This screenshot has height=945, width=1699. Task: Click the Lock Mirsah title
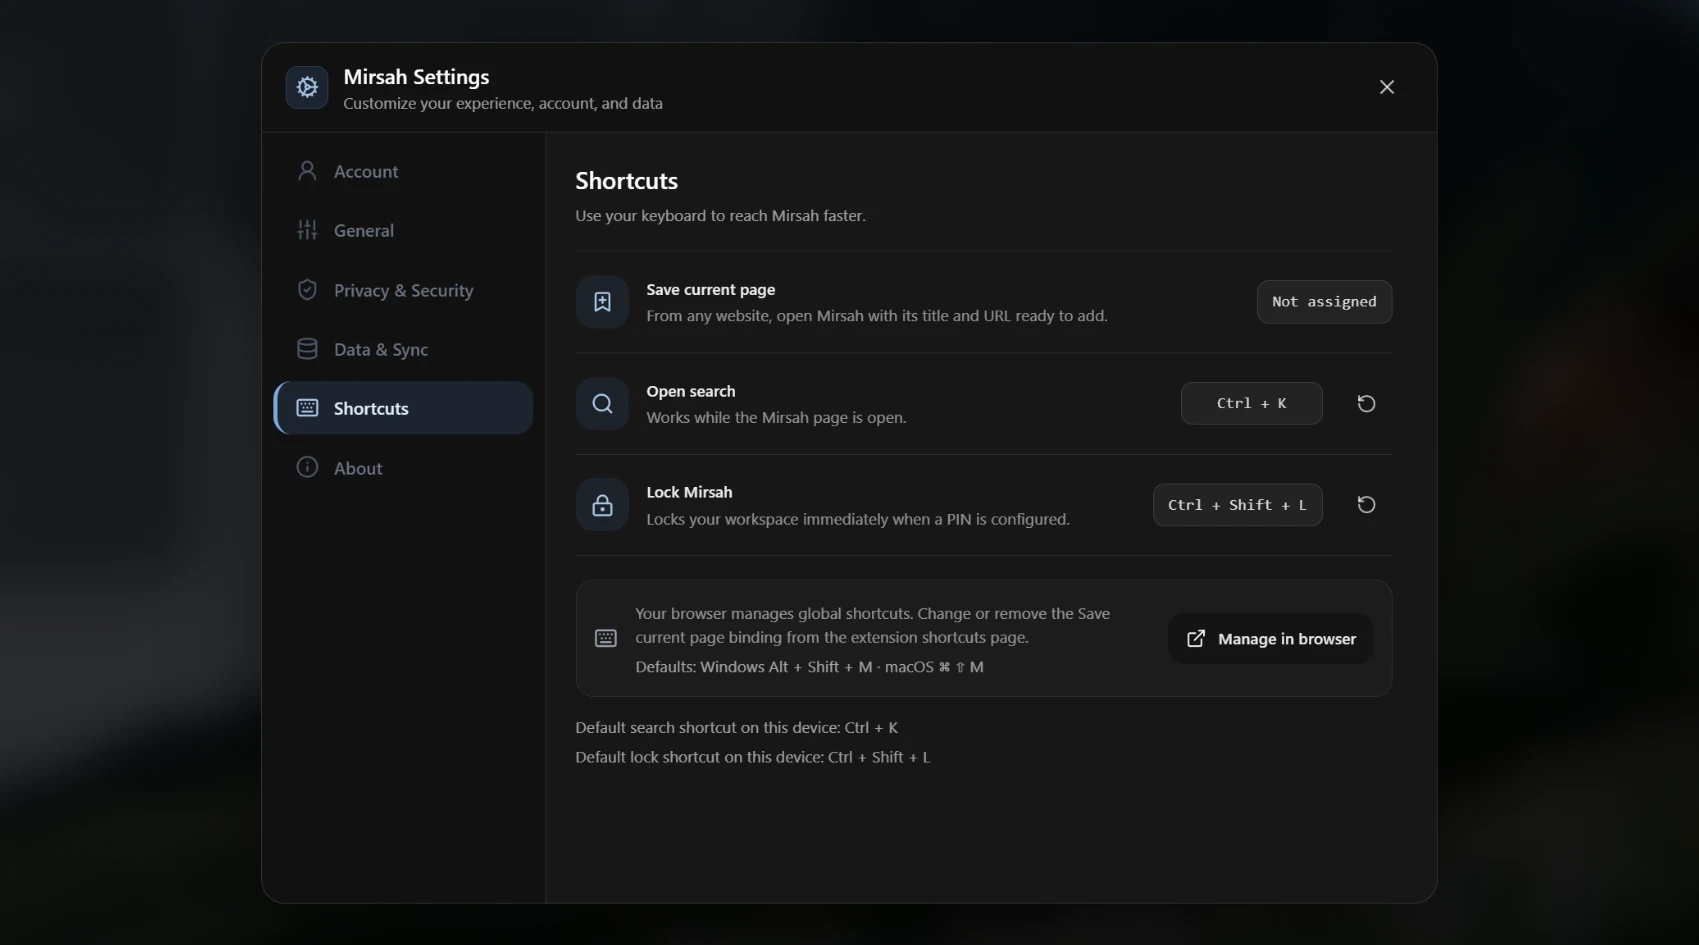(x=689, y=492)
